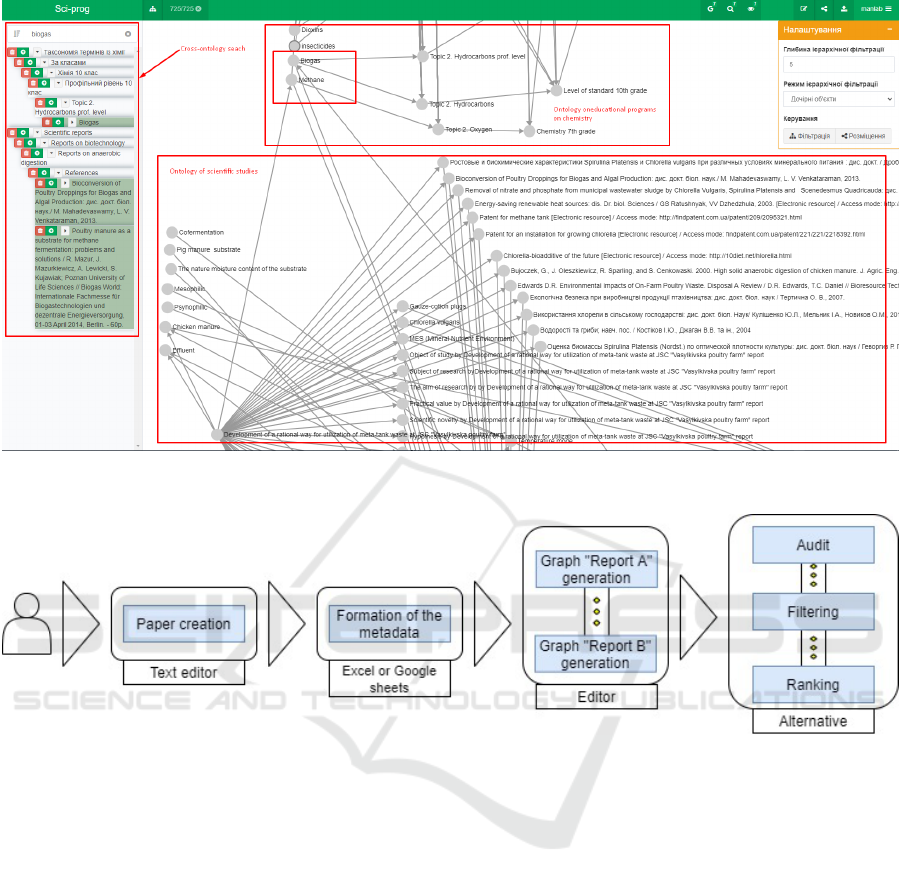The image size is (901, 884).
Task: Open the filtration mode dropdown 'Дочірні об'єкти'
Action: click(838, 99)
